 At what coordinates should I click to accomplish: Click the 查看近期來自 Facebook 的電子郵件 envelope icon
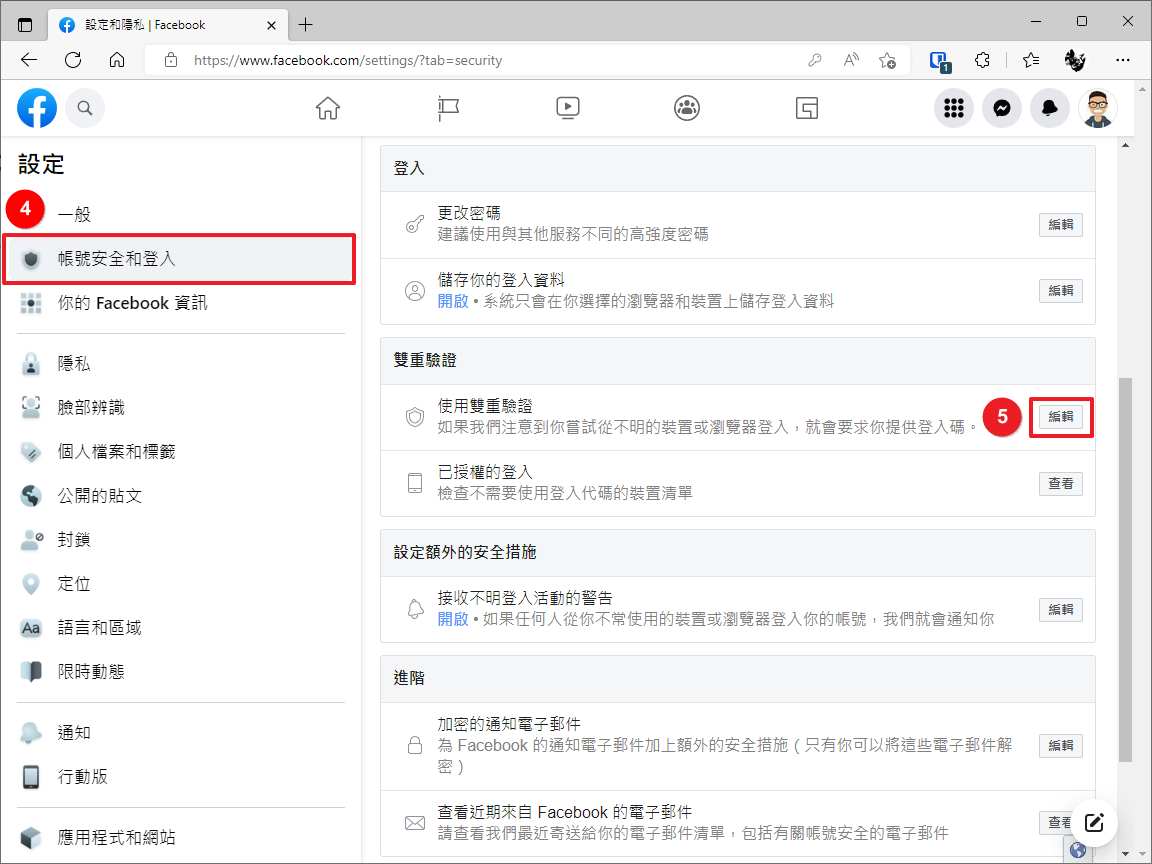click(x=415, y=823)
